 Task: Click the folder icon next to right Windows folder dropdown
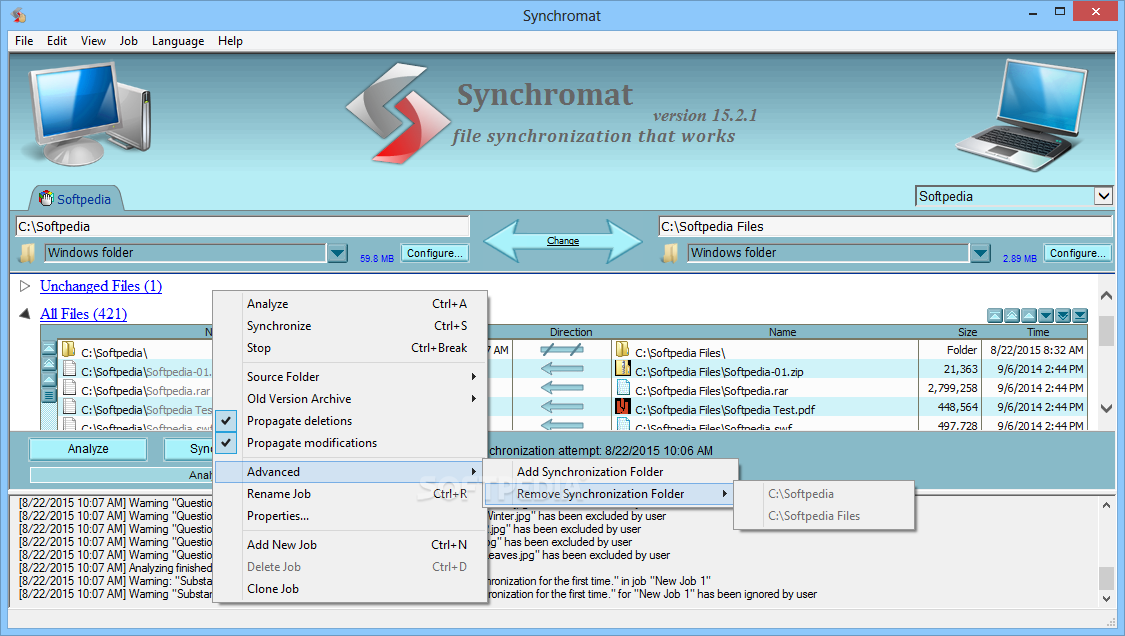671,253
